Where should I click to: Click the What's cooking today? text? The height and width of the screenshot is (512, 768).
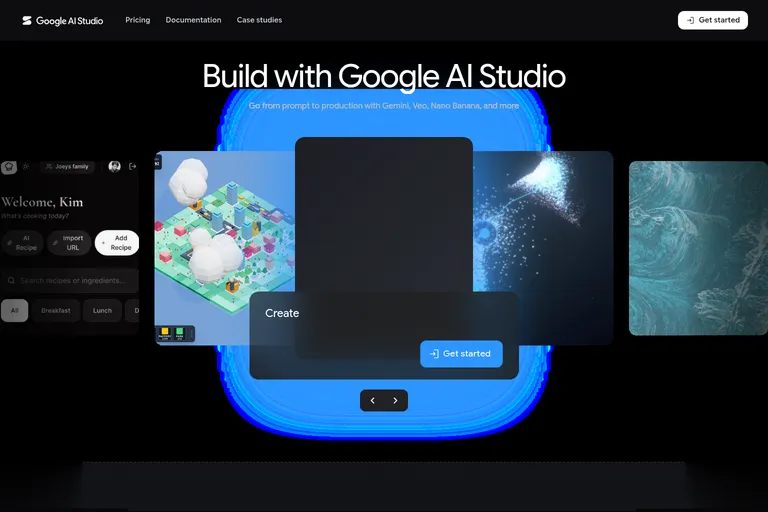(x=35, y=216)
